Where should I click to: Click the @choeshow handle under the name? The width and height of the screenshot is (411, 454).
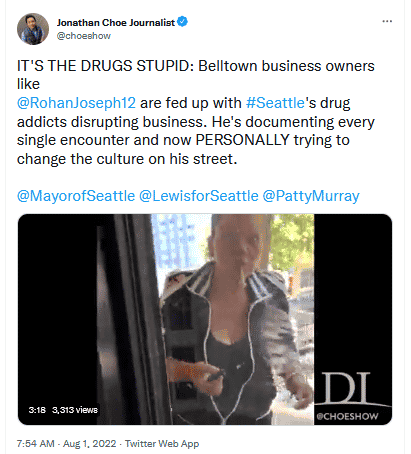84,36
